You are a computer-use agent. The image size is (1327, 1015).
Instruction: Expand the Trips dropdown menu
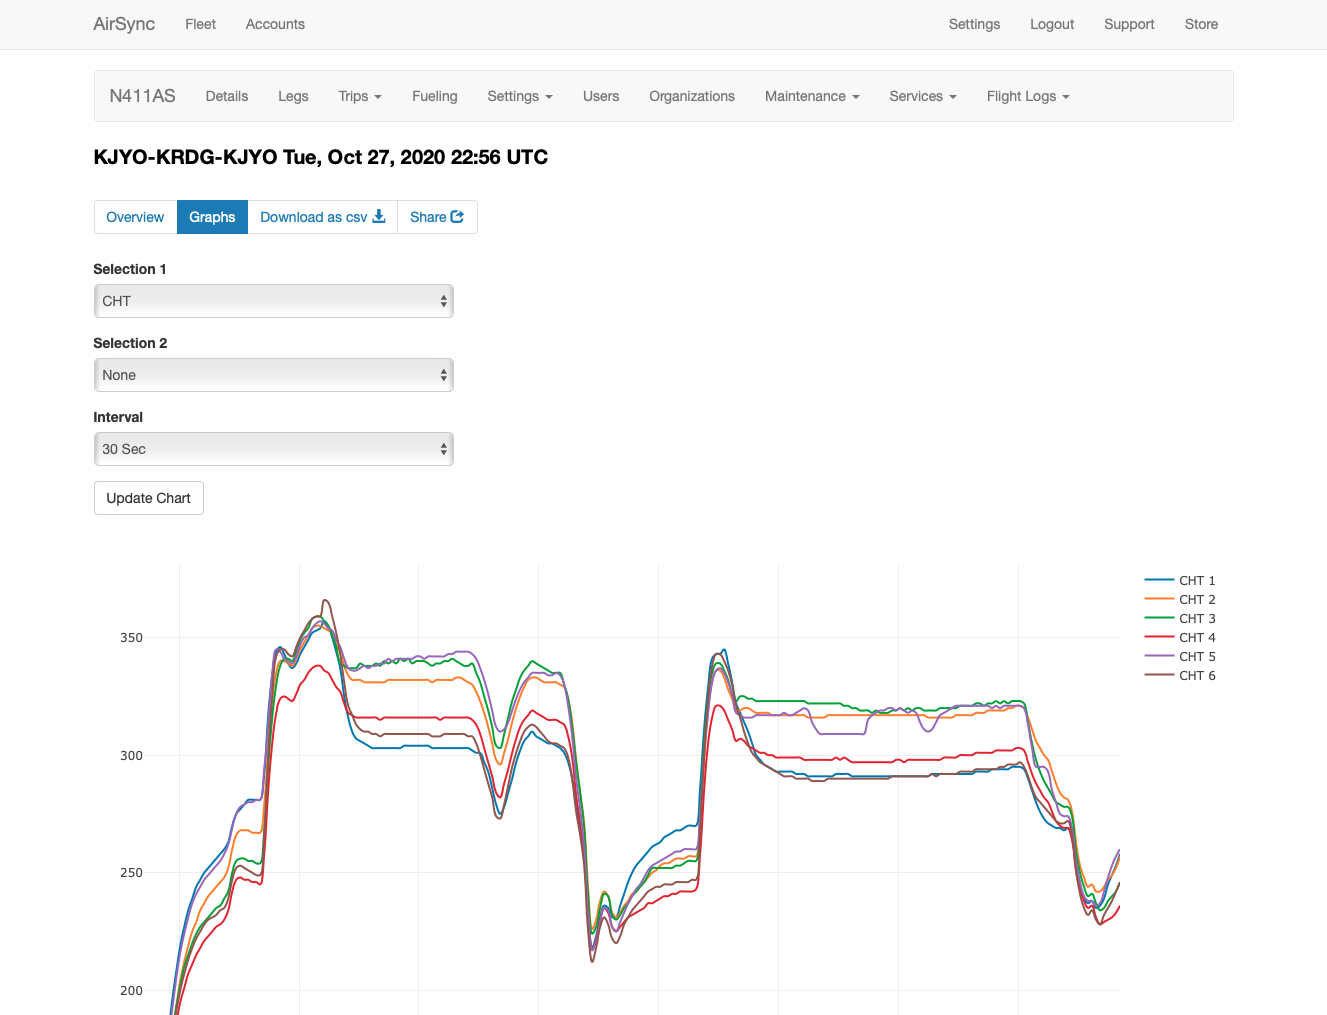pos(360,96)
